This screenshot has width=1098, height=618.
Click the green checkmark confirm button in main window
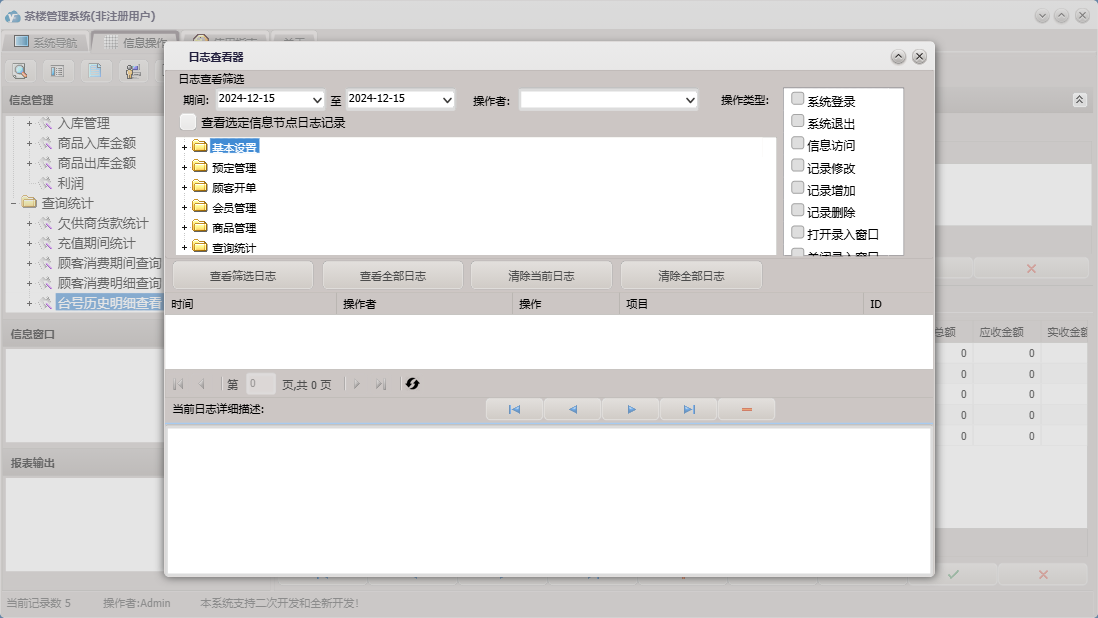click(x=953, y=574)
